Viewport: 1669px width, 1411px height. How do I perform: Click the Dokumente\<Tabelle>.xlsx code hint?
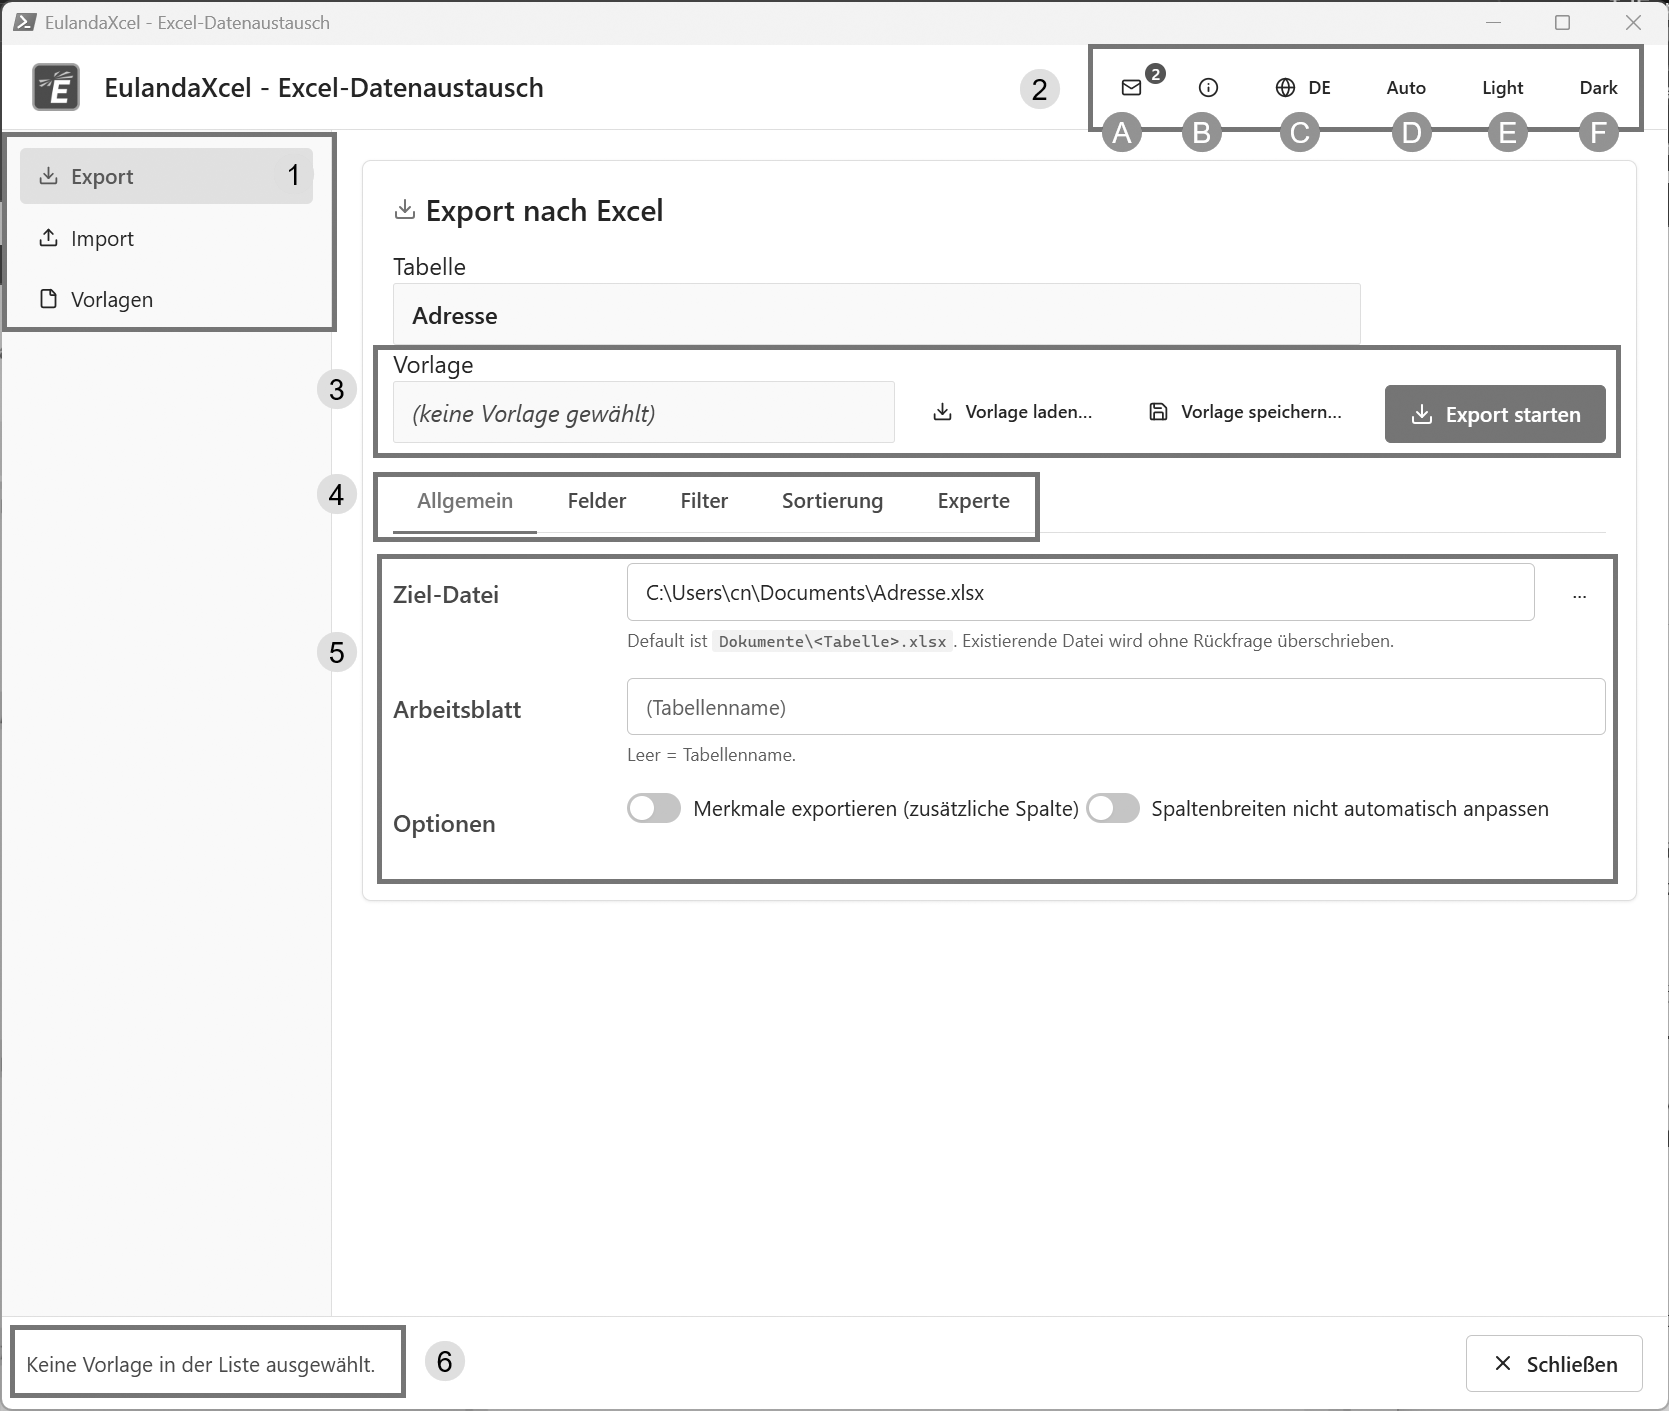pyautogui.click(x=832, y=641)
